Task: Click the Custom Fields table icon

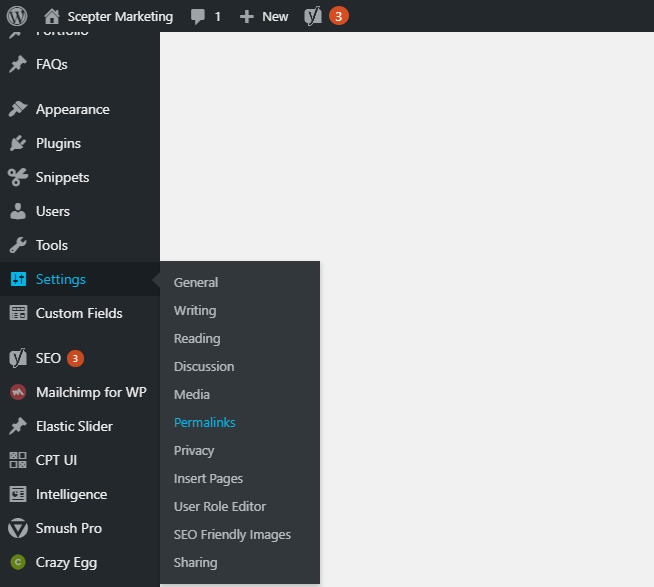Action: 18,313
